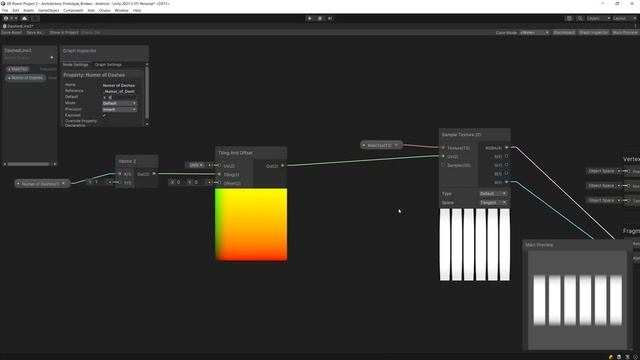This screenshot has width=640, height=360.
Task: Click the G output port on Sample Texture 2D
Action: (507, 165)
